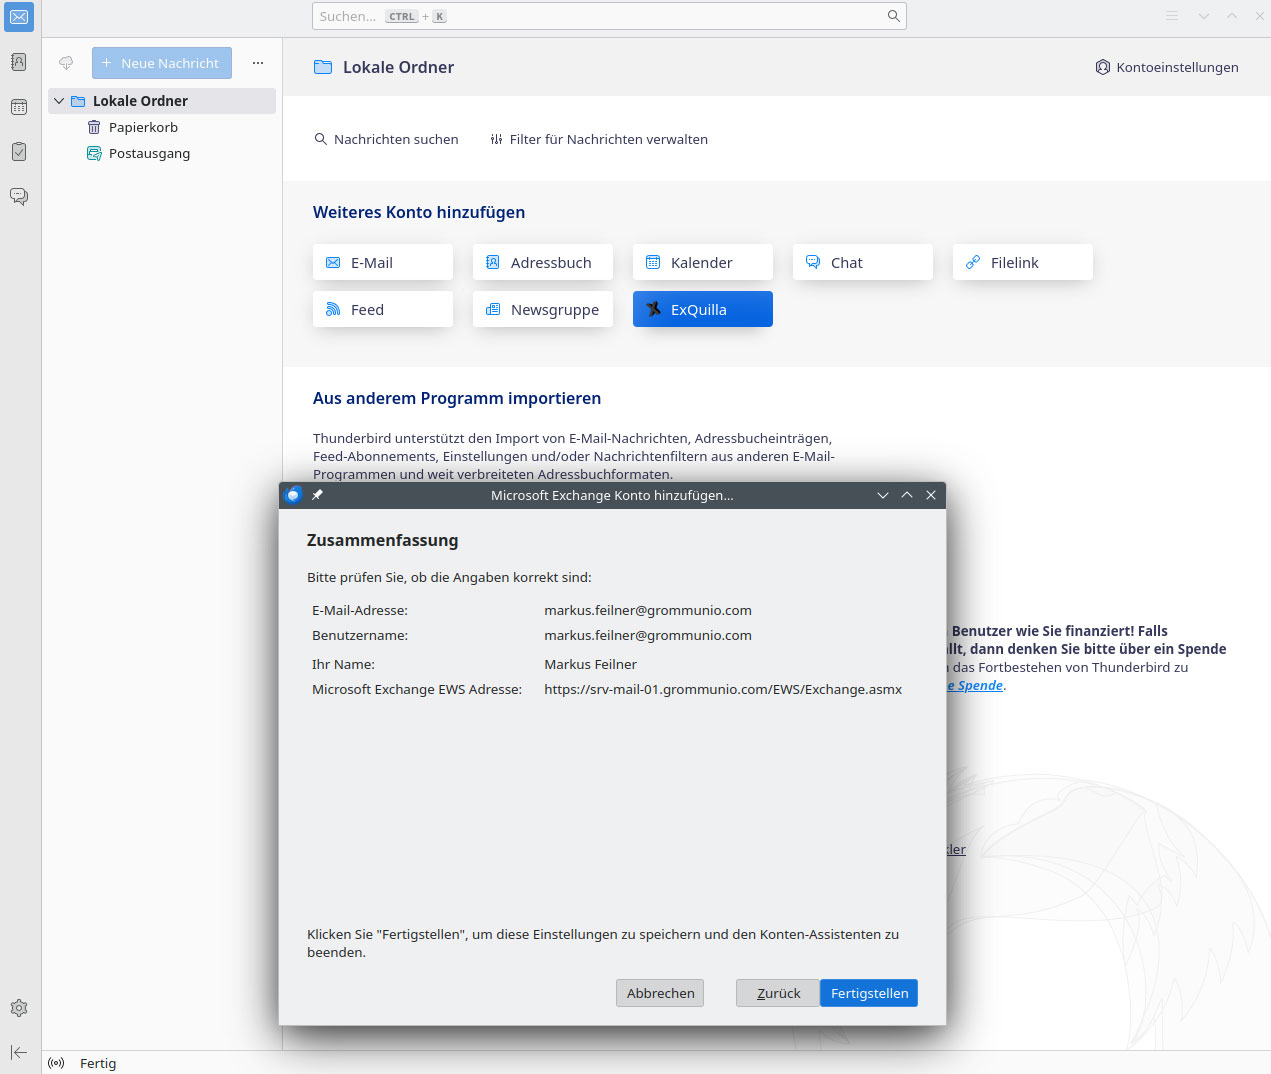Viewport: 1271px width, 1074px height.
Task: Click Zurück in the Exchange dialog
Action: click(778, 993)
